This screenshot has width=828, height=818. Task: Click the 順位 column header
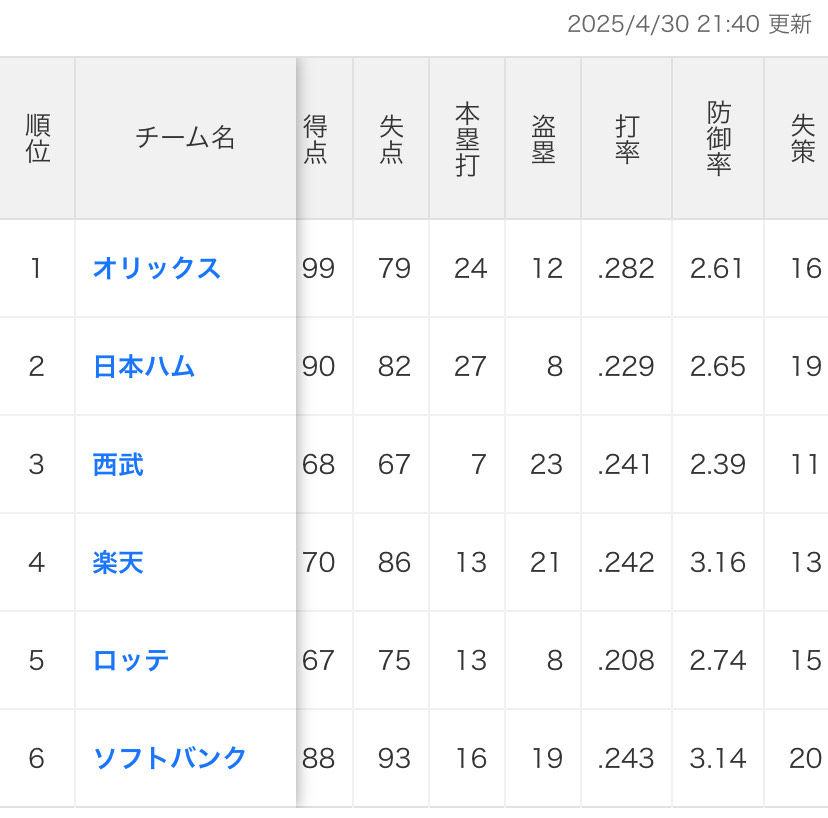(x=37, y=139)
